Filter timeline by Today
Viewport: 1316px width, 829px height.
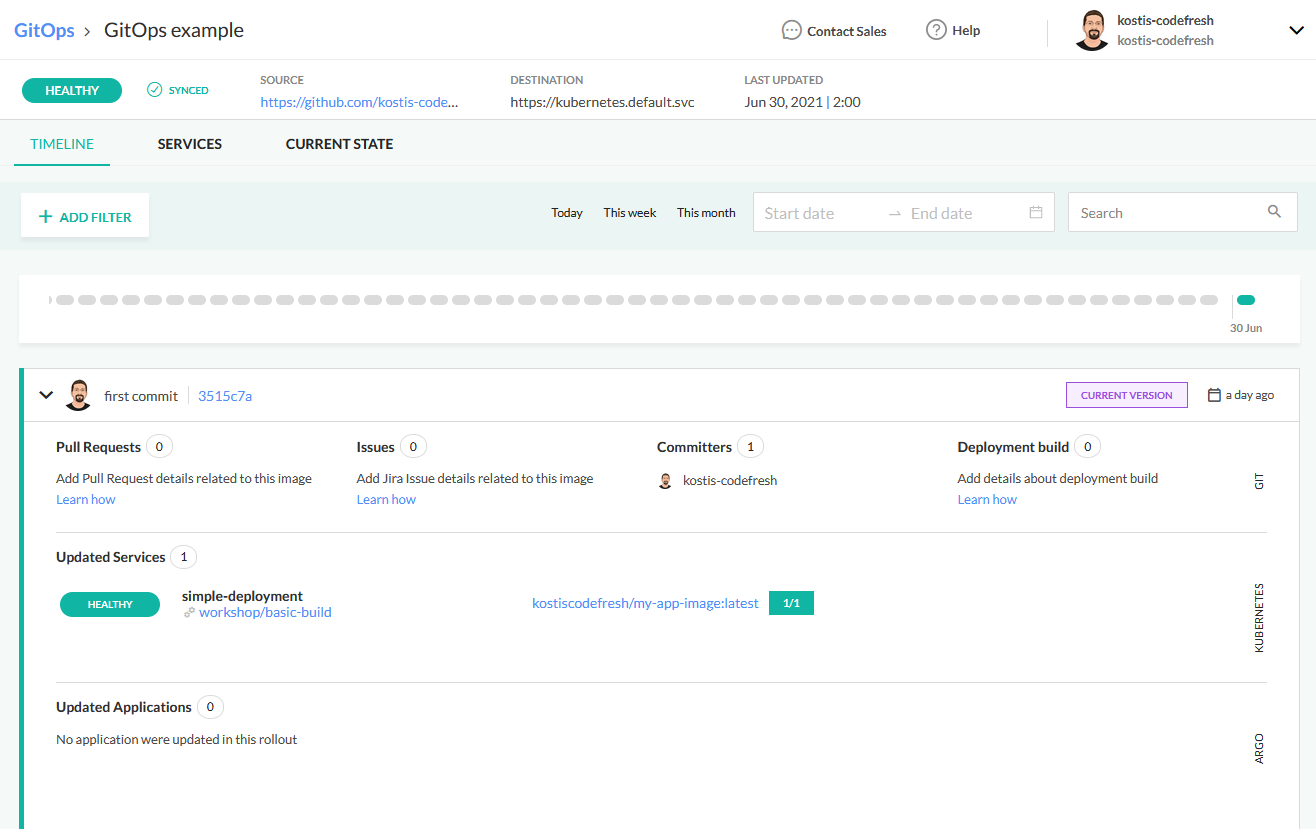tap(567, 213)
